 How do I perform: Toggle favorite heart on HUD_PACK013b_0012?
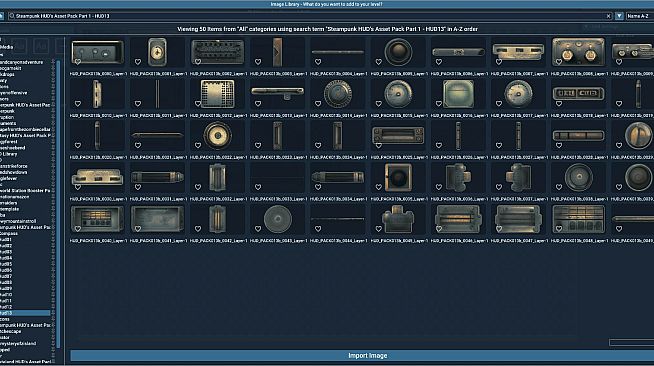click(198, 103)
